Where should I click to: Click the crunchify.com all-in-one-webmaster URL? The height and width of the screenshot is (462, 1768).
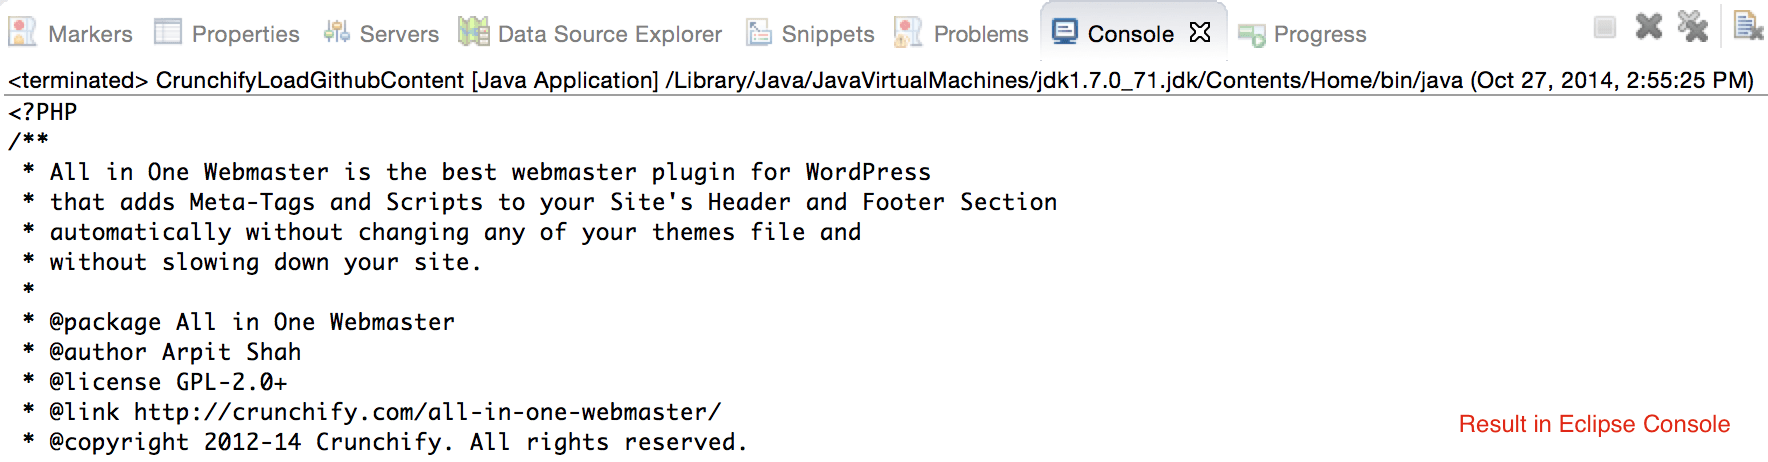(x=427, y=412)
